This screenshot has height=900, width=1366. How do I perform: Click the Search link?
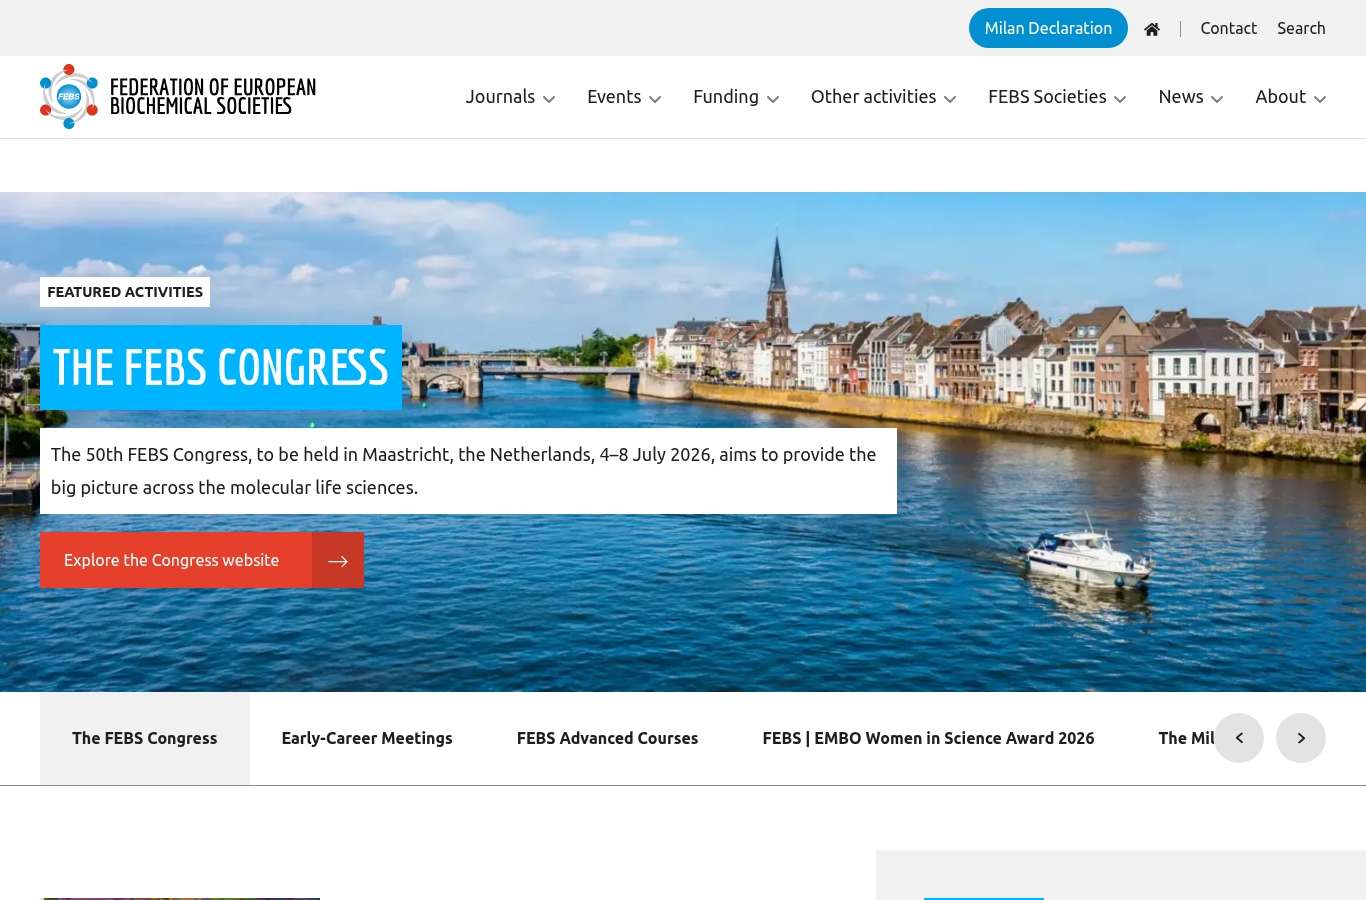point(1301,28)
